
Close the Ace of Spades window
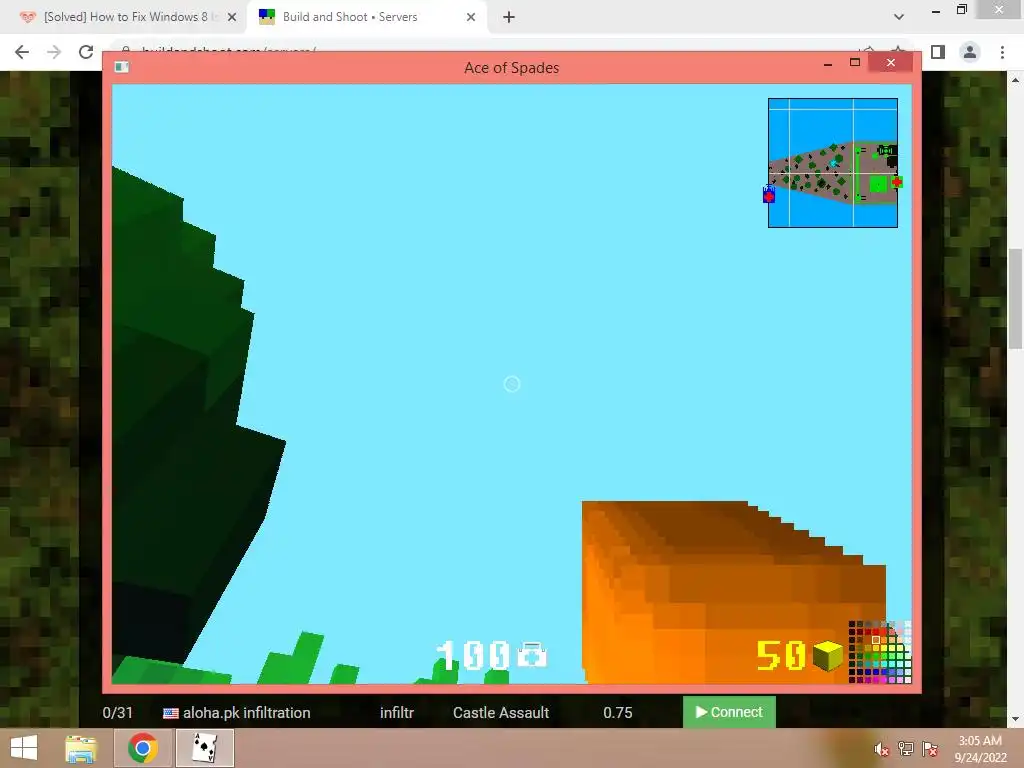(x=891, y=63)
